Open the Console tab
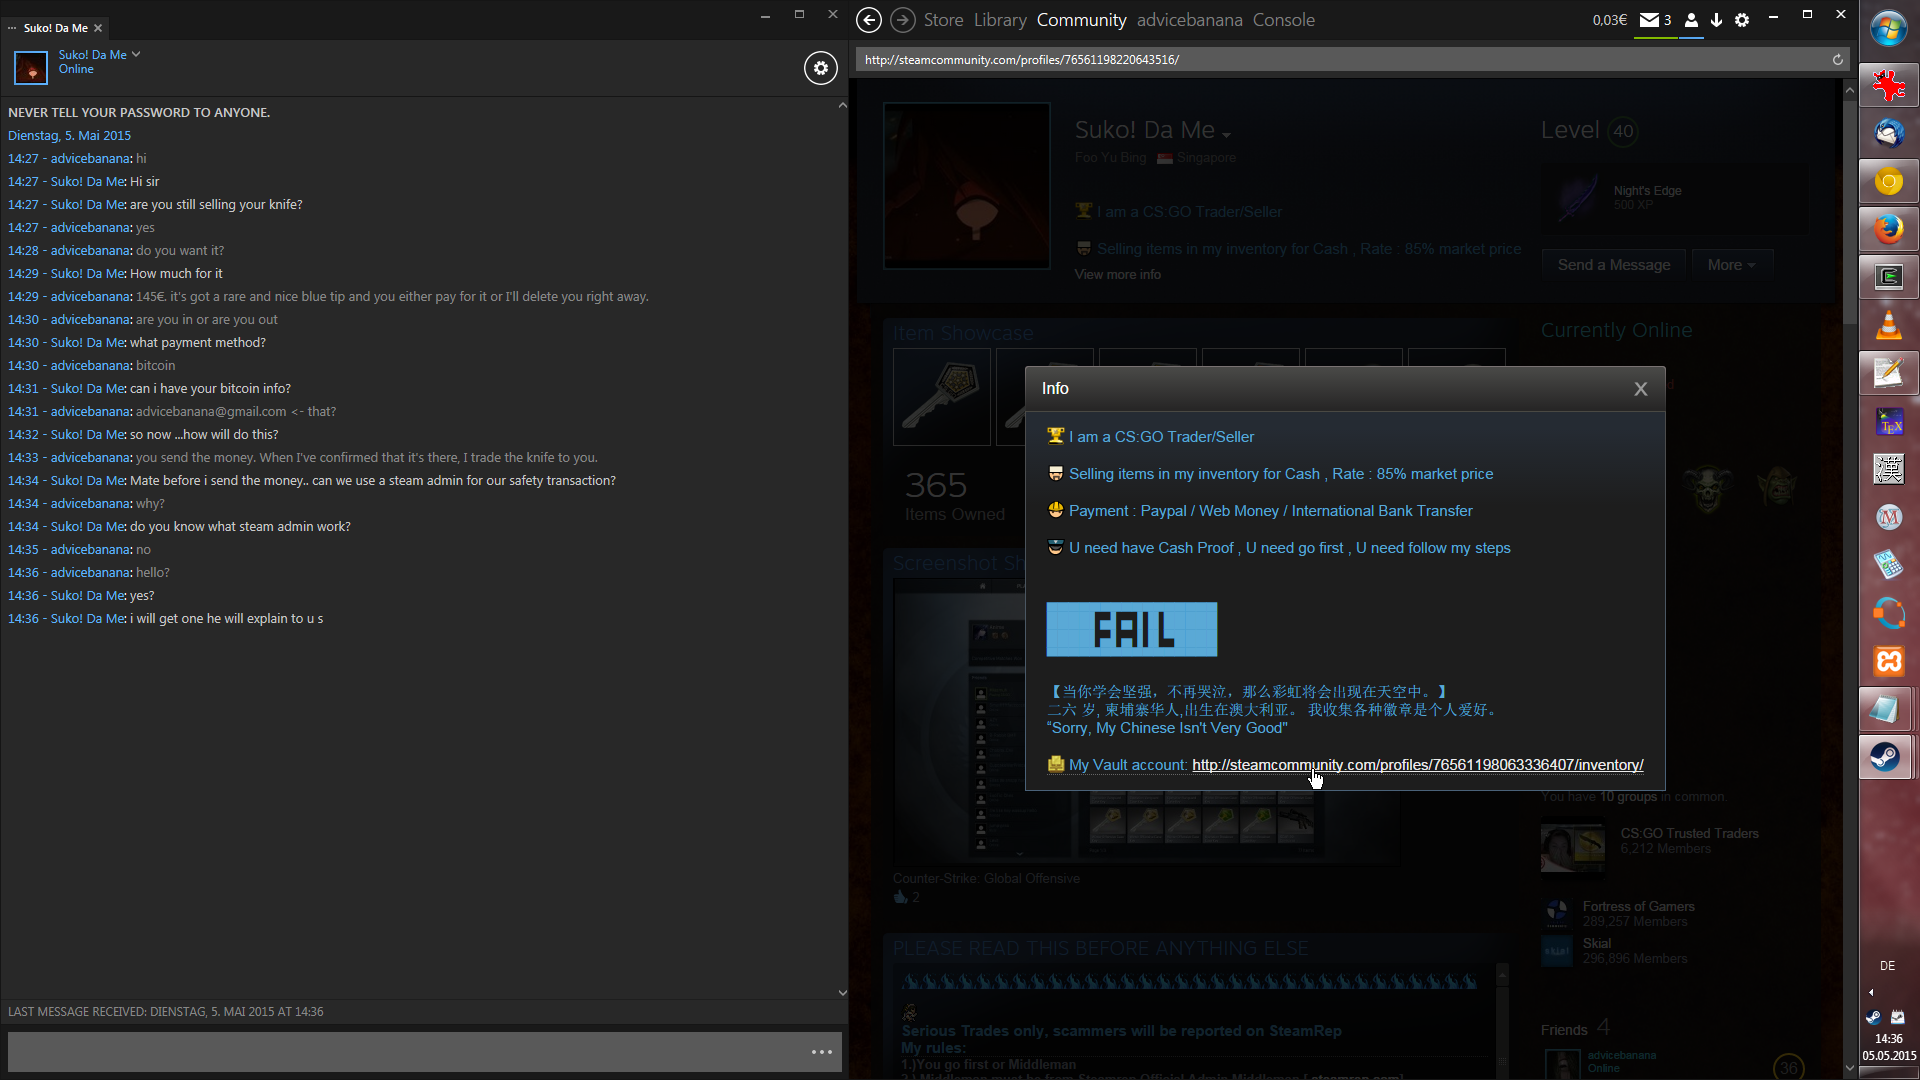Image resolution: width=1920 pixels, height=1080 pixels. [1283, 20]
